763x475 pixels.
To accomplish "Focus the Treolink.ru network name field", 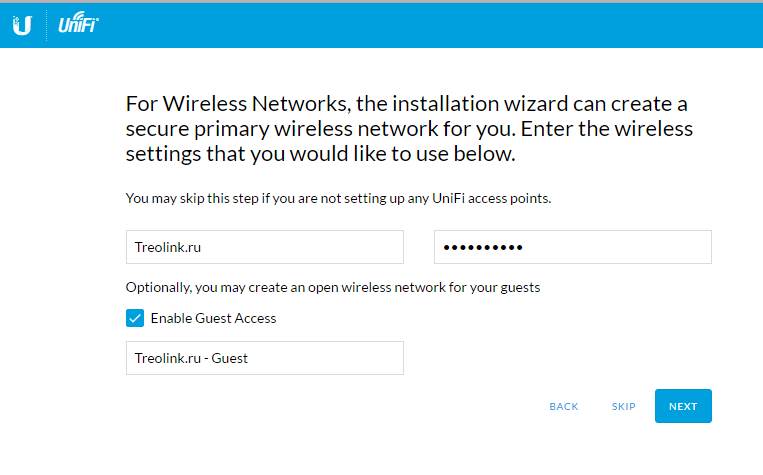I will [x=265, y=247].
